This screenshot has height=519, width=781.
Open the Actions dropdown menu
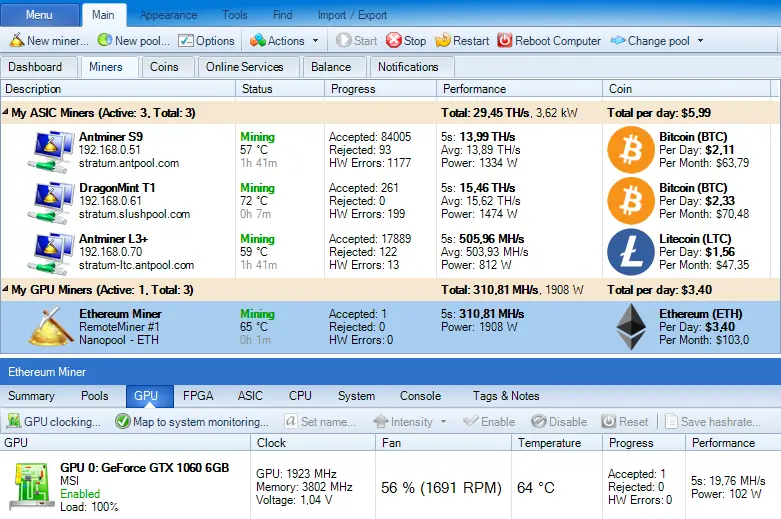pos(285,41)
